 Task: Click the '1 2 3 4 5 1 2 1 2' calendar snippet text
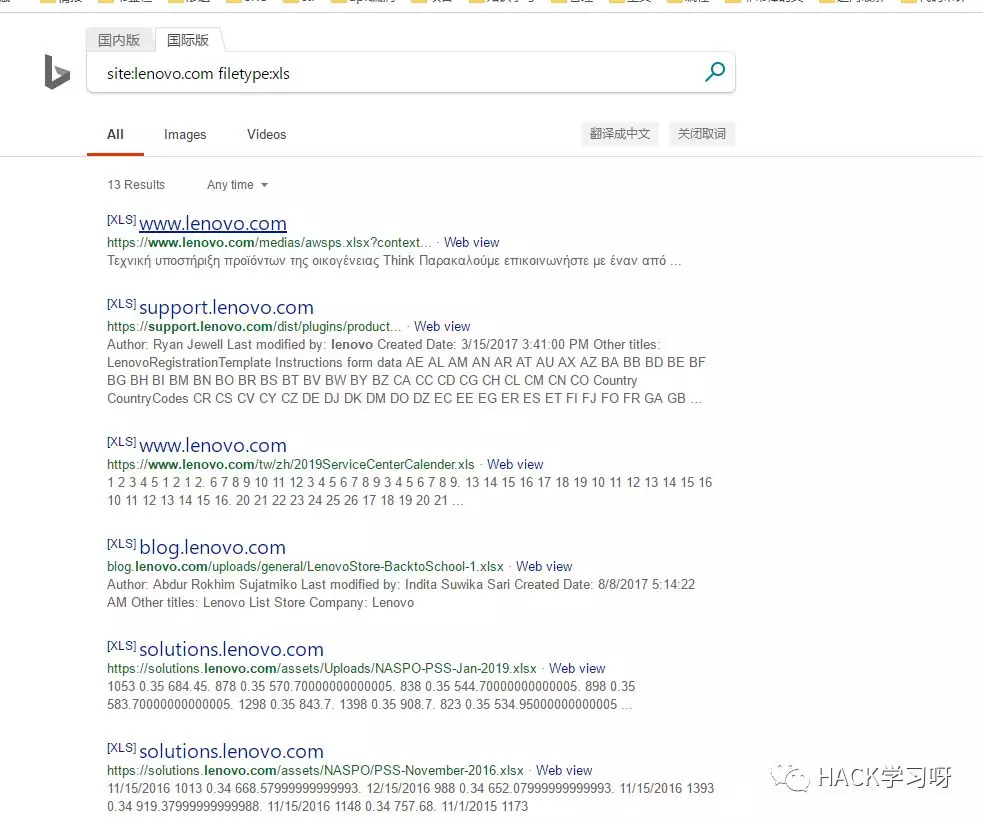coord(409,491)
